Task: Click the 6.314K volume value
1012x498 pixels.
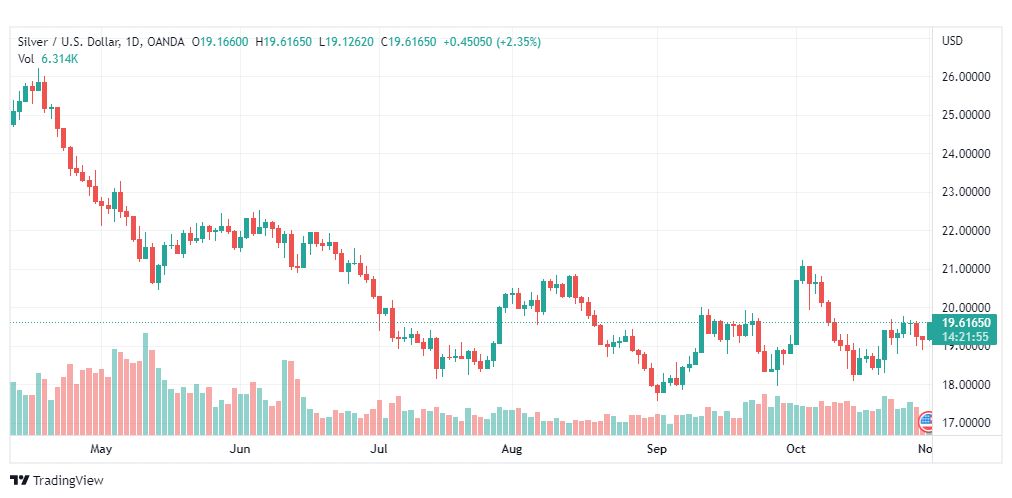Action: 60,59
